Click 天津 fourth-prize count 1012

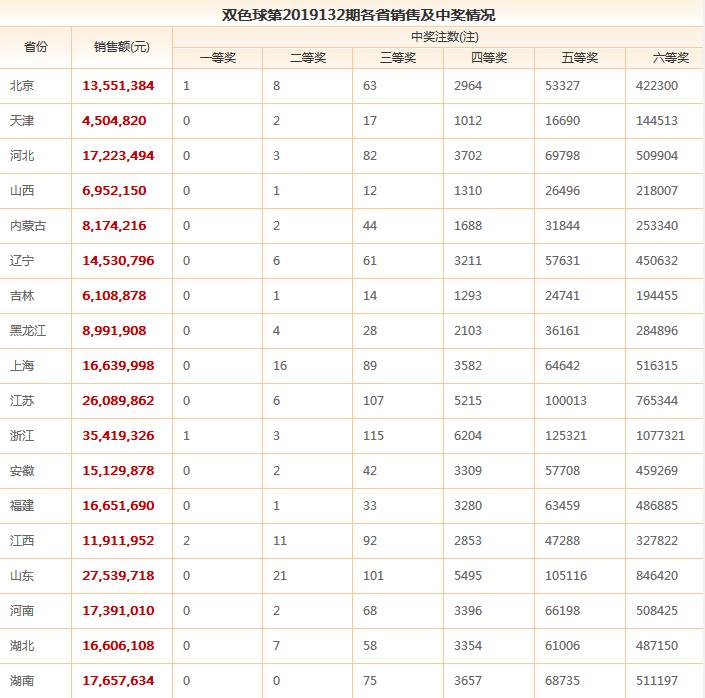(468, 121)
